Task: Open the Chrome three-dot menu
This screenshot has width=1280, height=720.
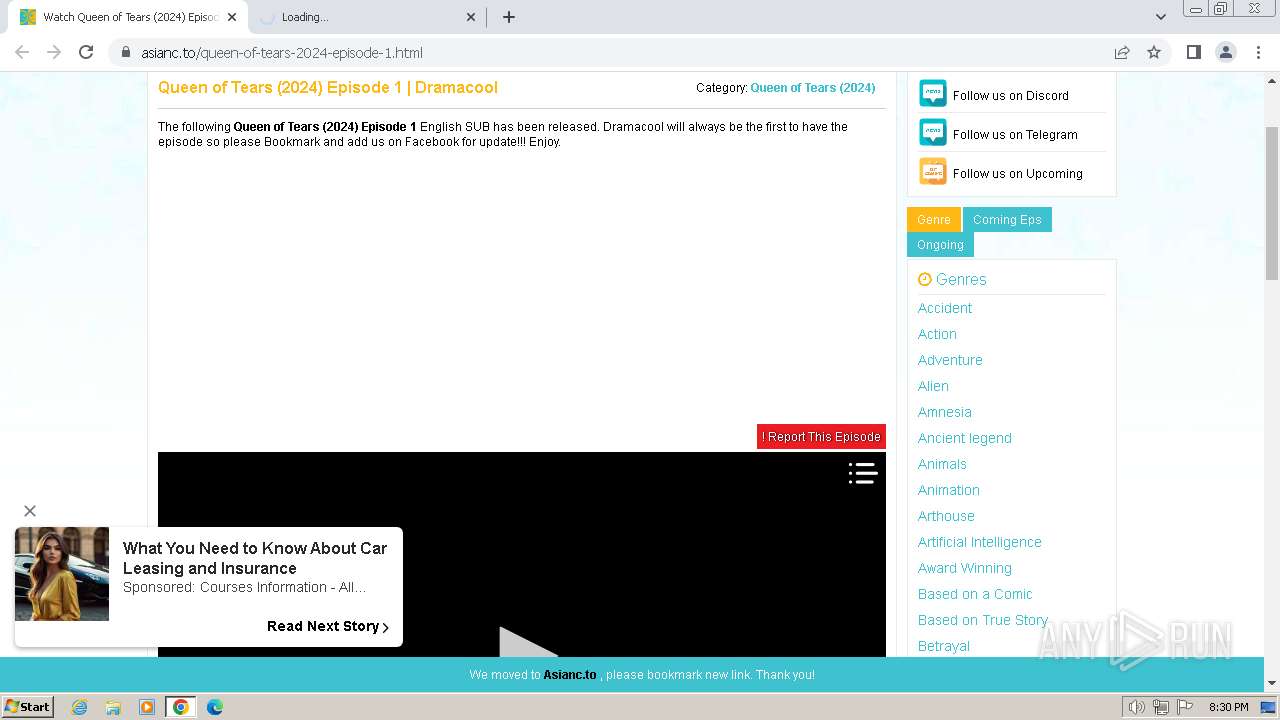Action: coord(1258,52)
